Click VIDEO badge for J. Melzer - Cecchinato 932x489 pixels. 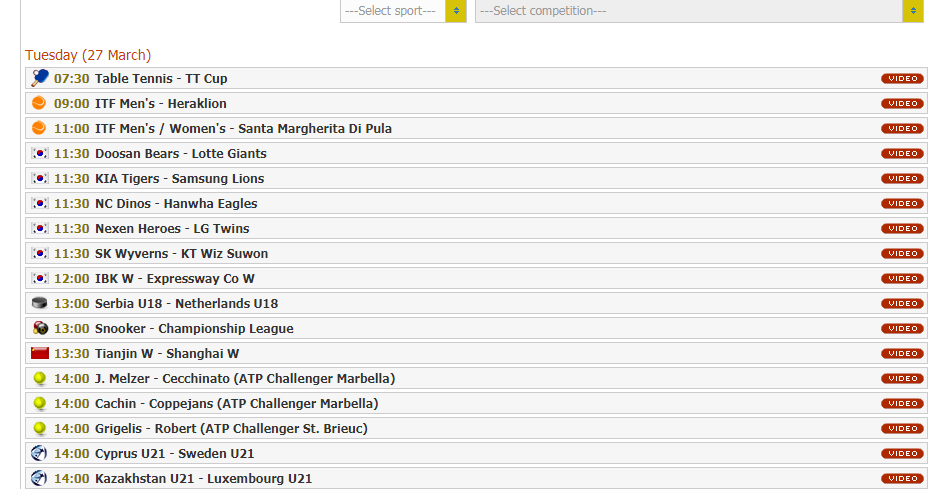tap(902, 378)
